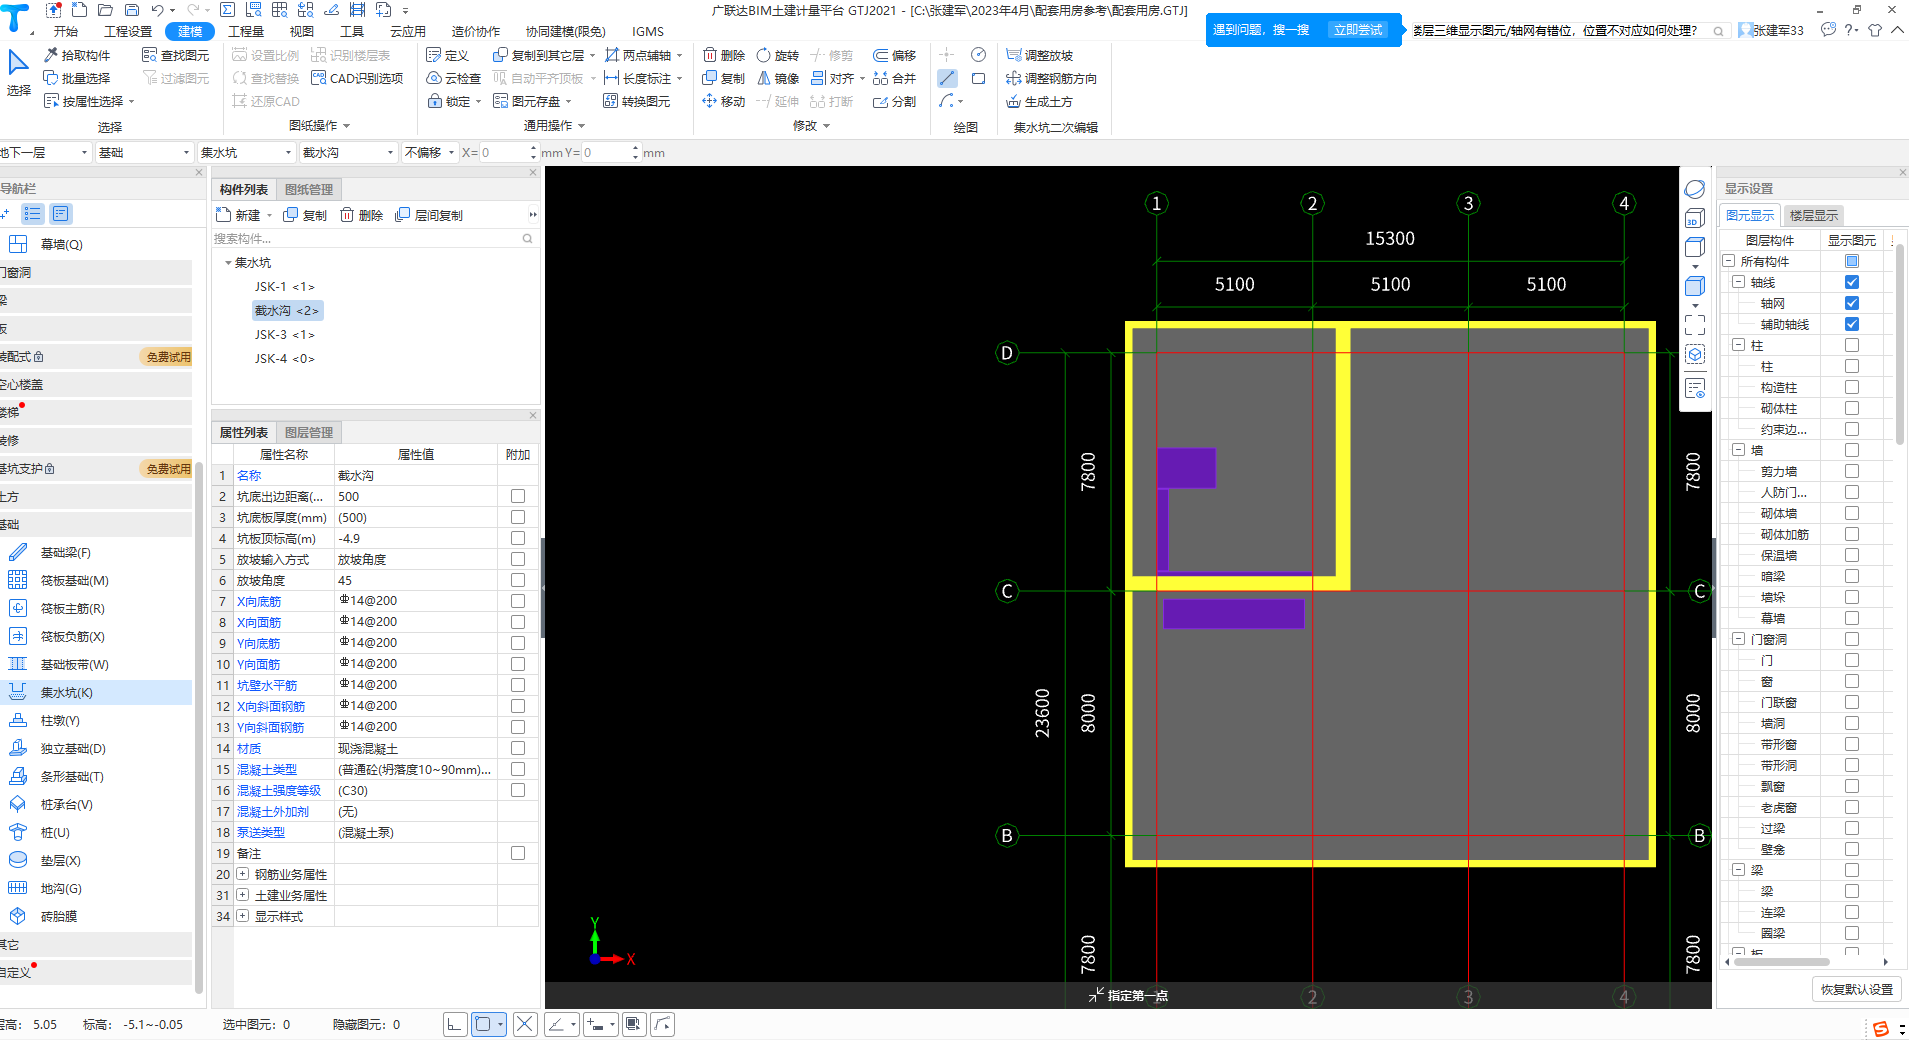1909x1040 pixels.
Task: Expand the 土建业务属性 property group
Action: click(x=242, y=895)
